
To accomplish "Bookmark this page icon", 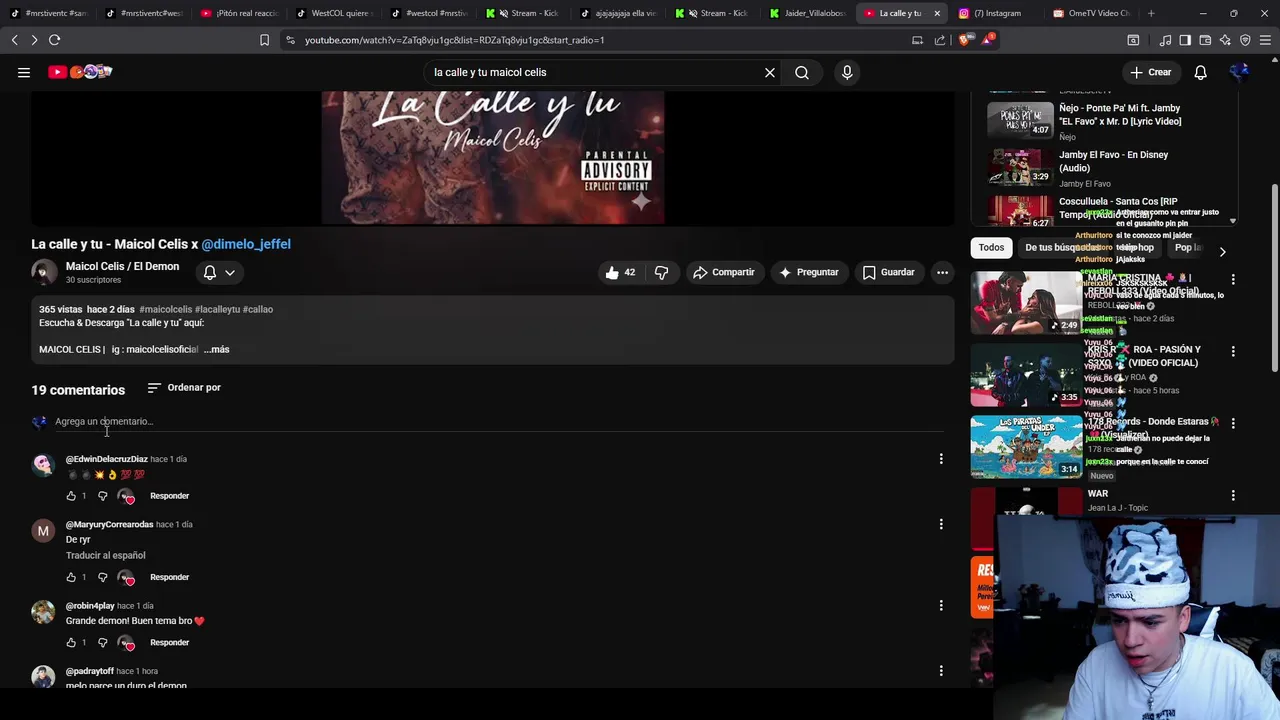I will click(x=264, y=40).
